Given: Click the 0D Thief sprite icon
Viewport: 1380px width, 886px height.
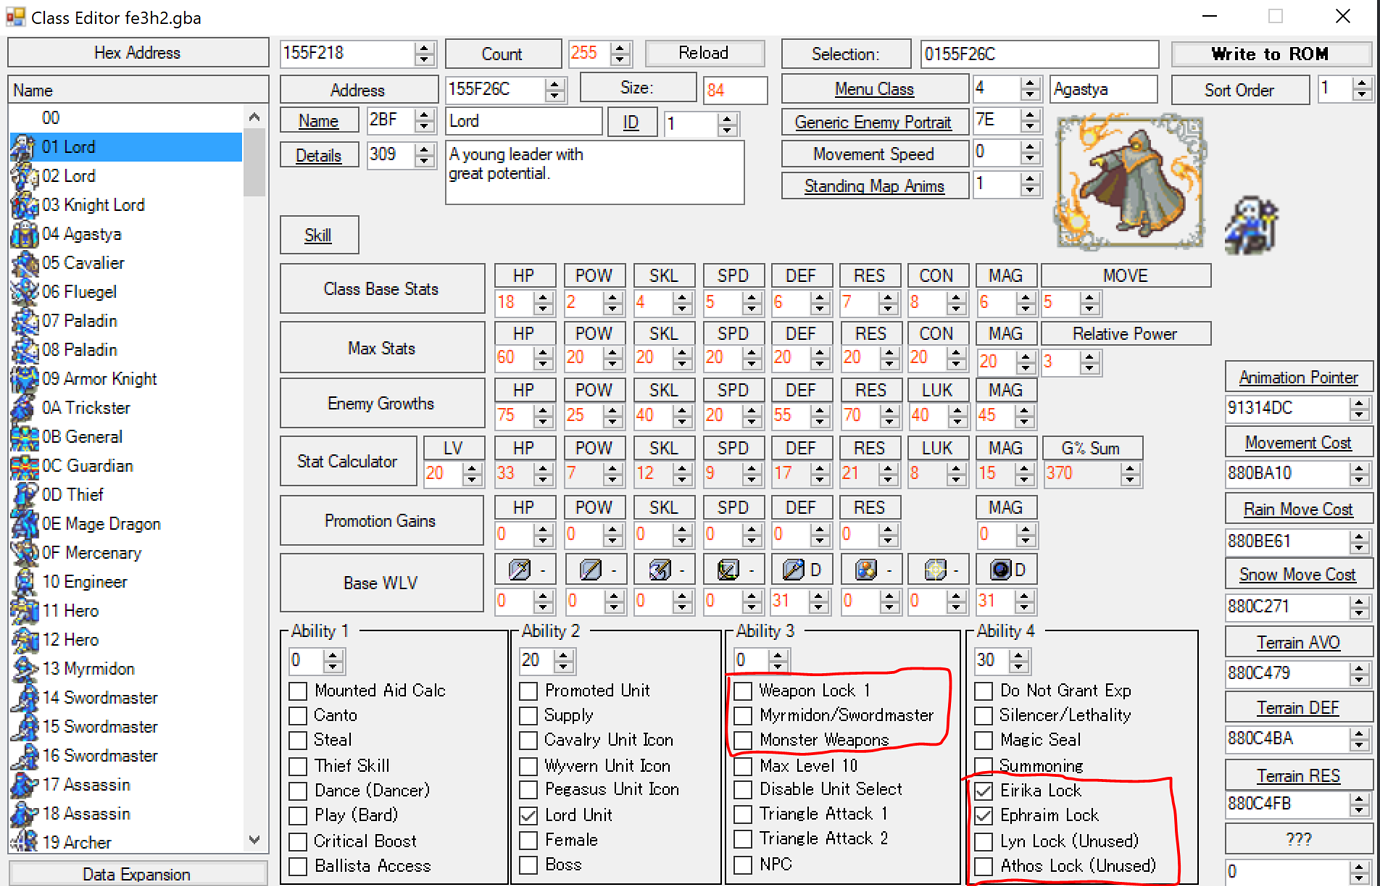Looking at the screenshot, I should pyautogui.click(x=22, y=494).
